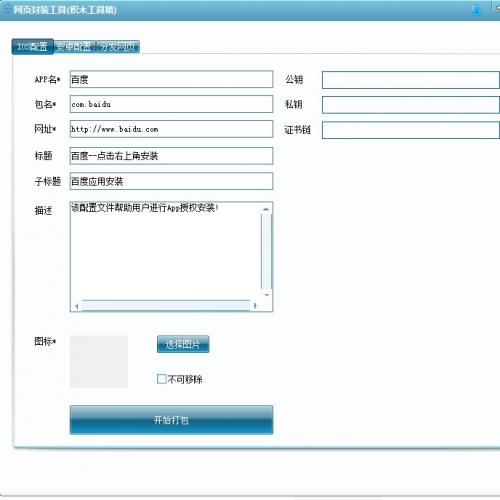
Task: Click the app logo icon in title bar
Action: pos(7,9)
